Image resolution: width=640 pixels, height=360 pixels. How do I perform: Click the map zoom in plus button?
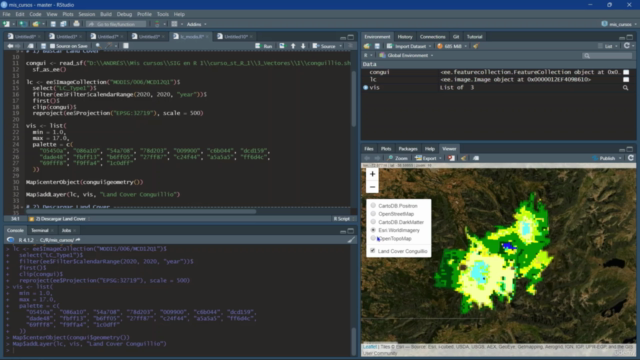point(372,174)
